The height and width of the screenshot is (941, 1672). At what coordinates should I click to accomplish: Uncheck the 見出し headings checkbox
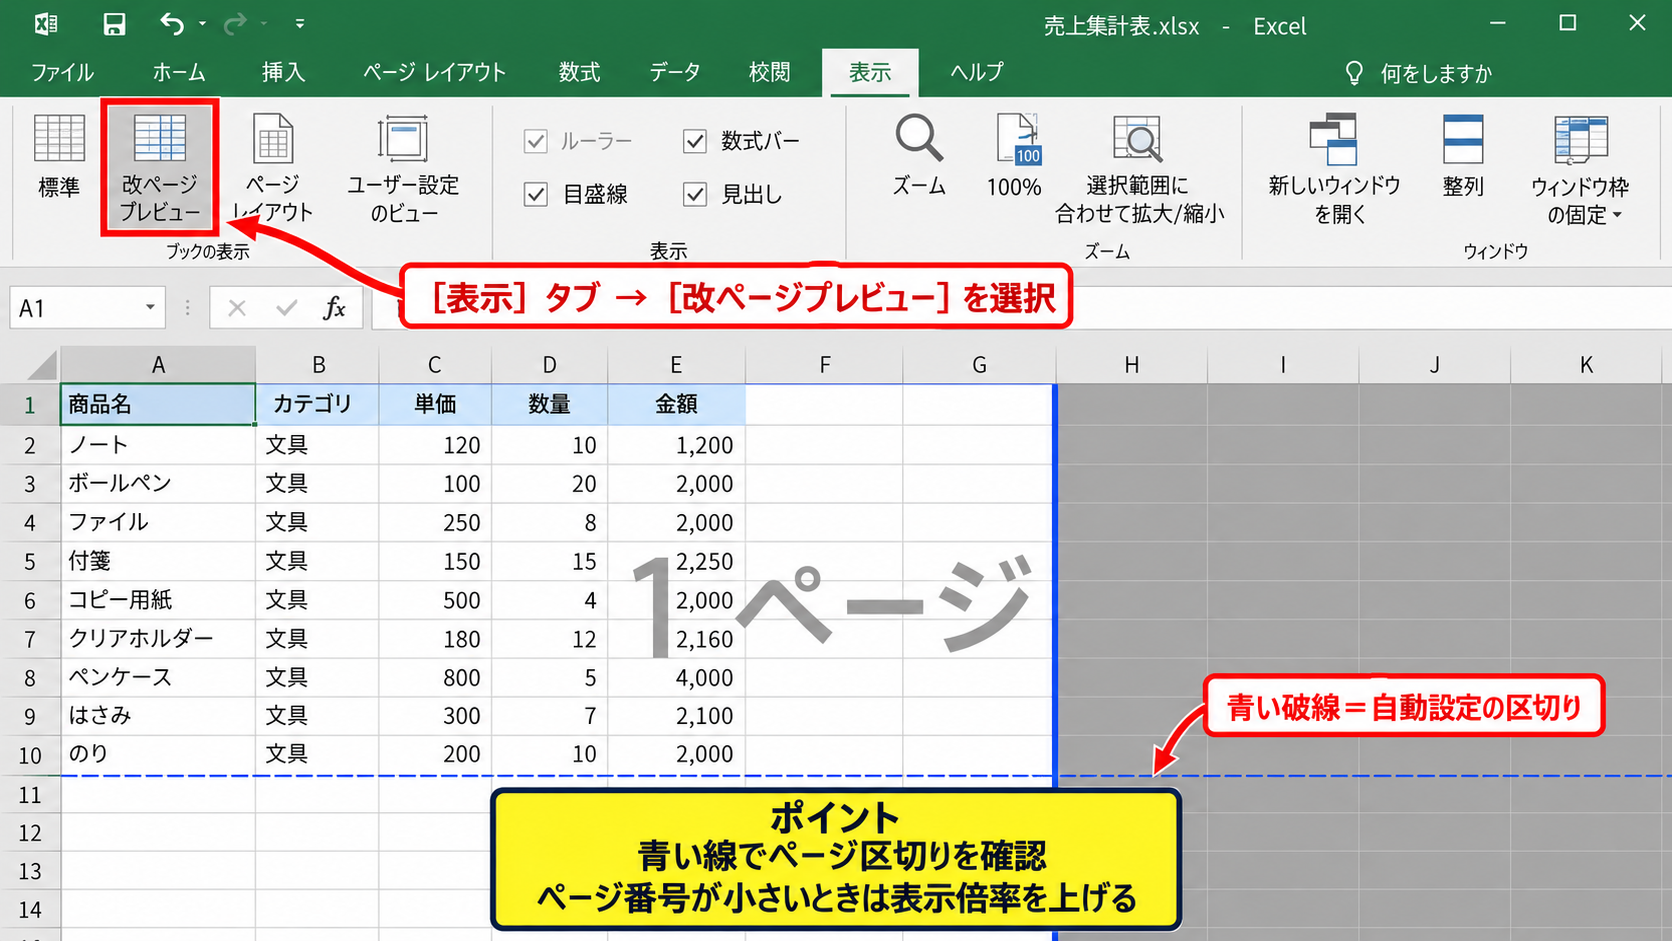pos(695,194)
